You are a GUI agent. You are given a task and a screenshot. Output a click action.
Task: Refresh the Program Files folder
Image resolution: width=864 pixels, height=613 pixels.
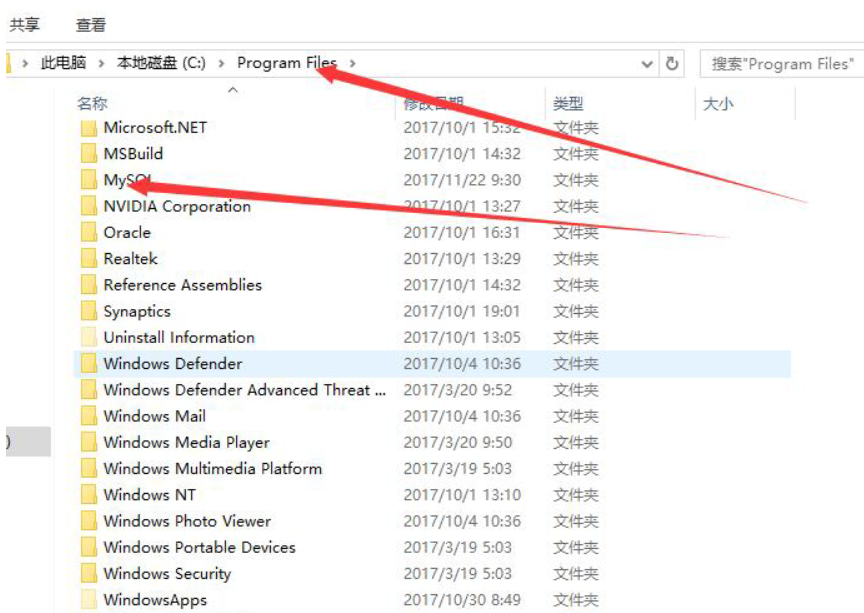coord(672,63)
